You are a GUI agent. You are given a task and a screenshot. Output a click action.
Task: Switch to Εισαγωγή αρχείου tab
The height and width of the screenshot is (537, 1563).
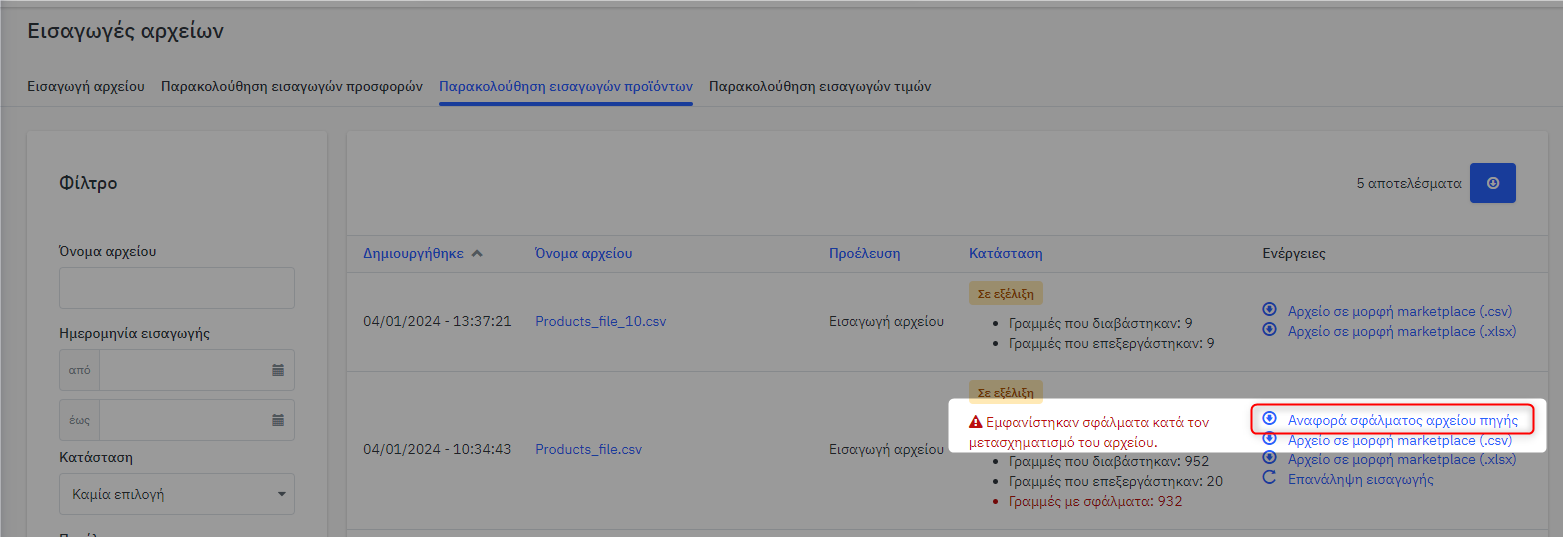click(86, 86)
